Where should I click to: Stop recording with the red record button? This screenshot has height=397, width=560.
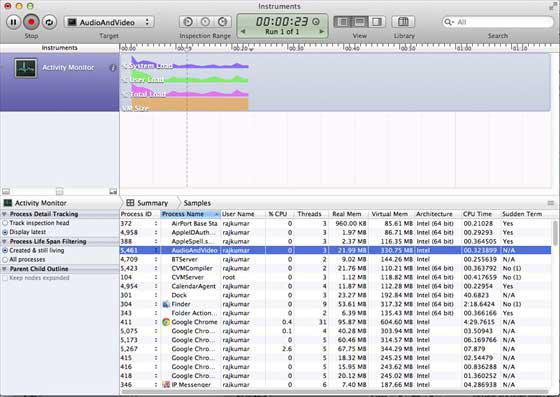(31, 22)
